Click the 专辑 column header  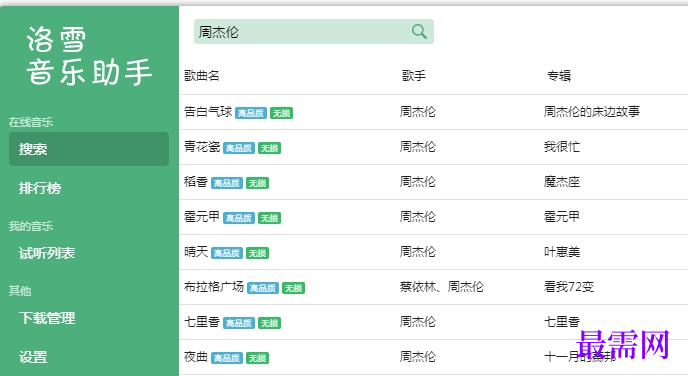559,76
